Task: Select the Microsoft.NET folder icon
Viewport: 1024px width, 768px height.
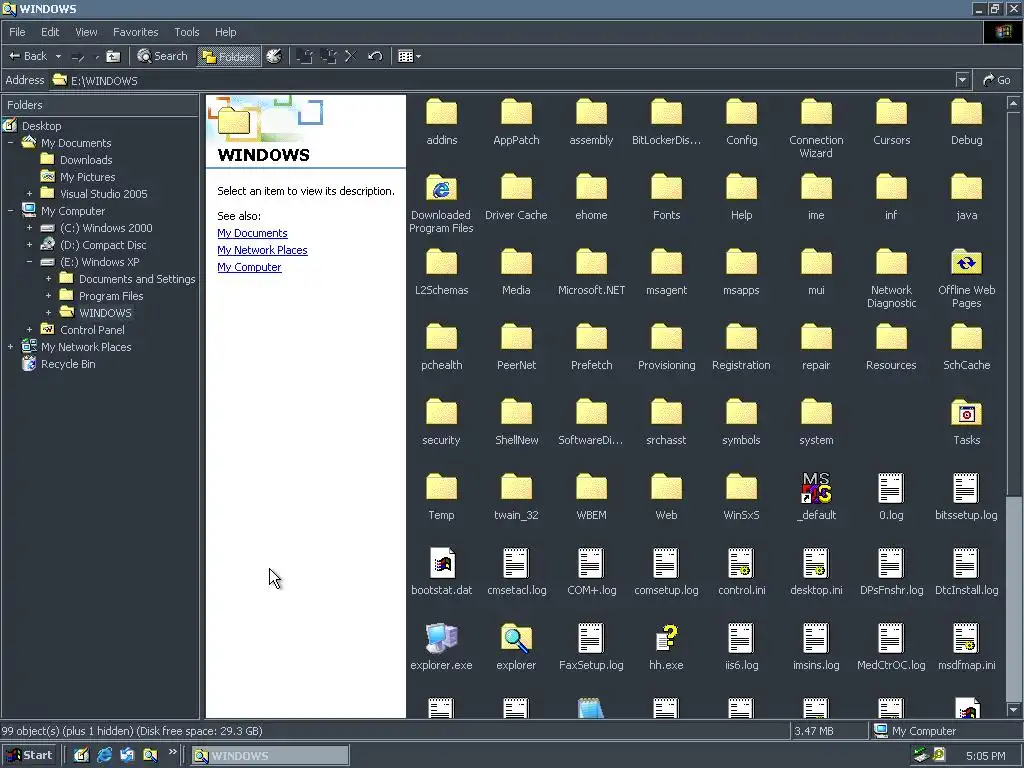Action: tap(591, 263)
